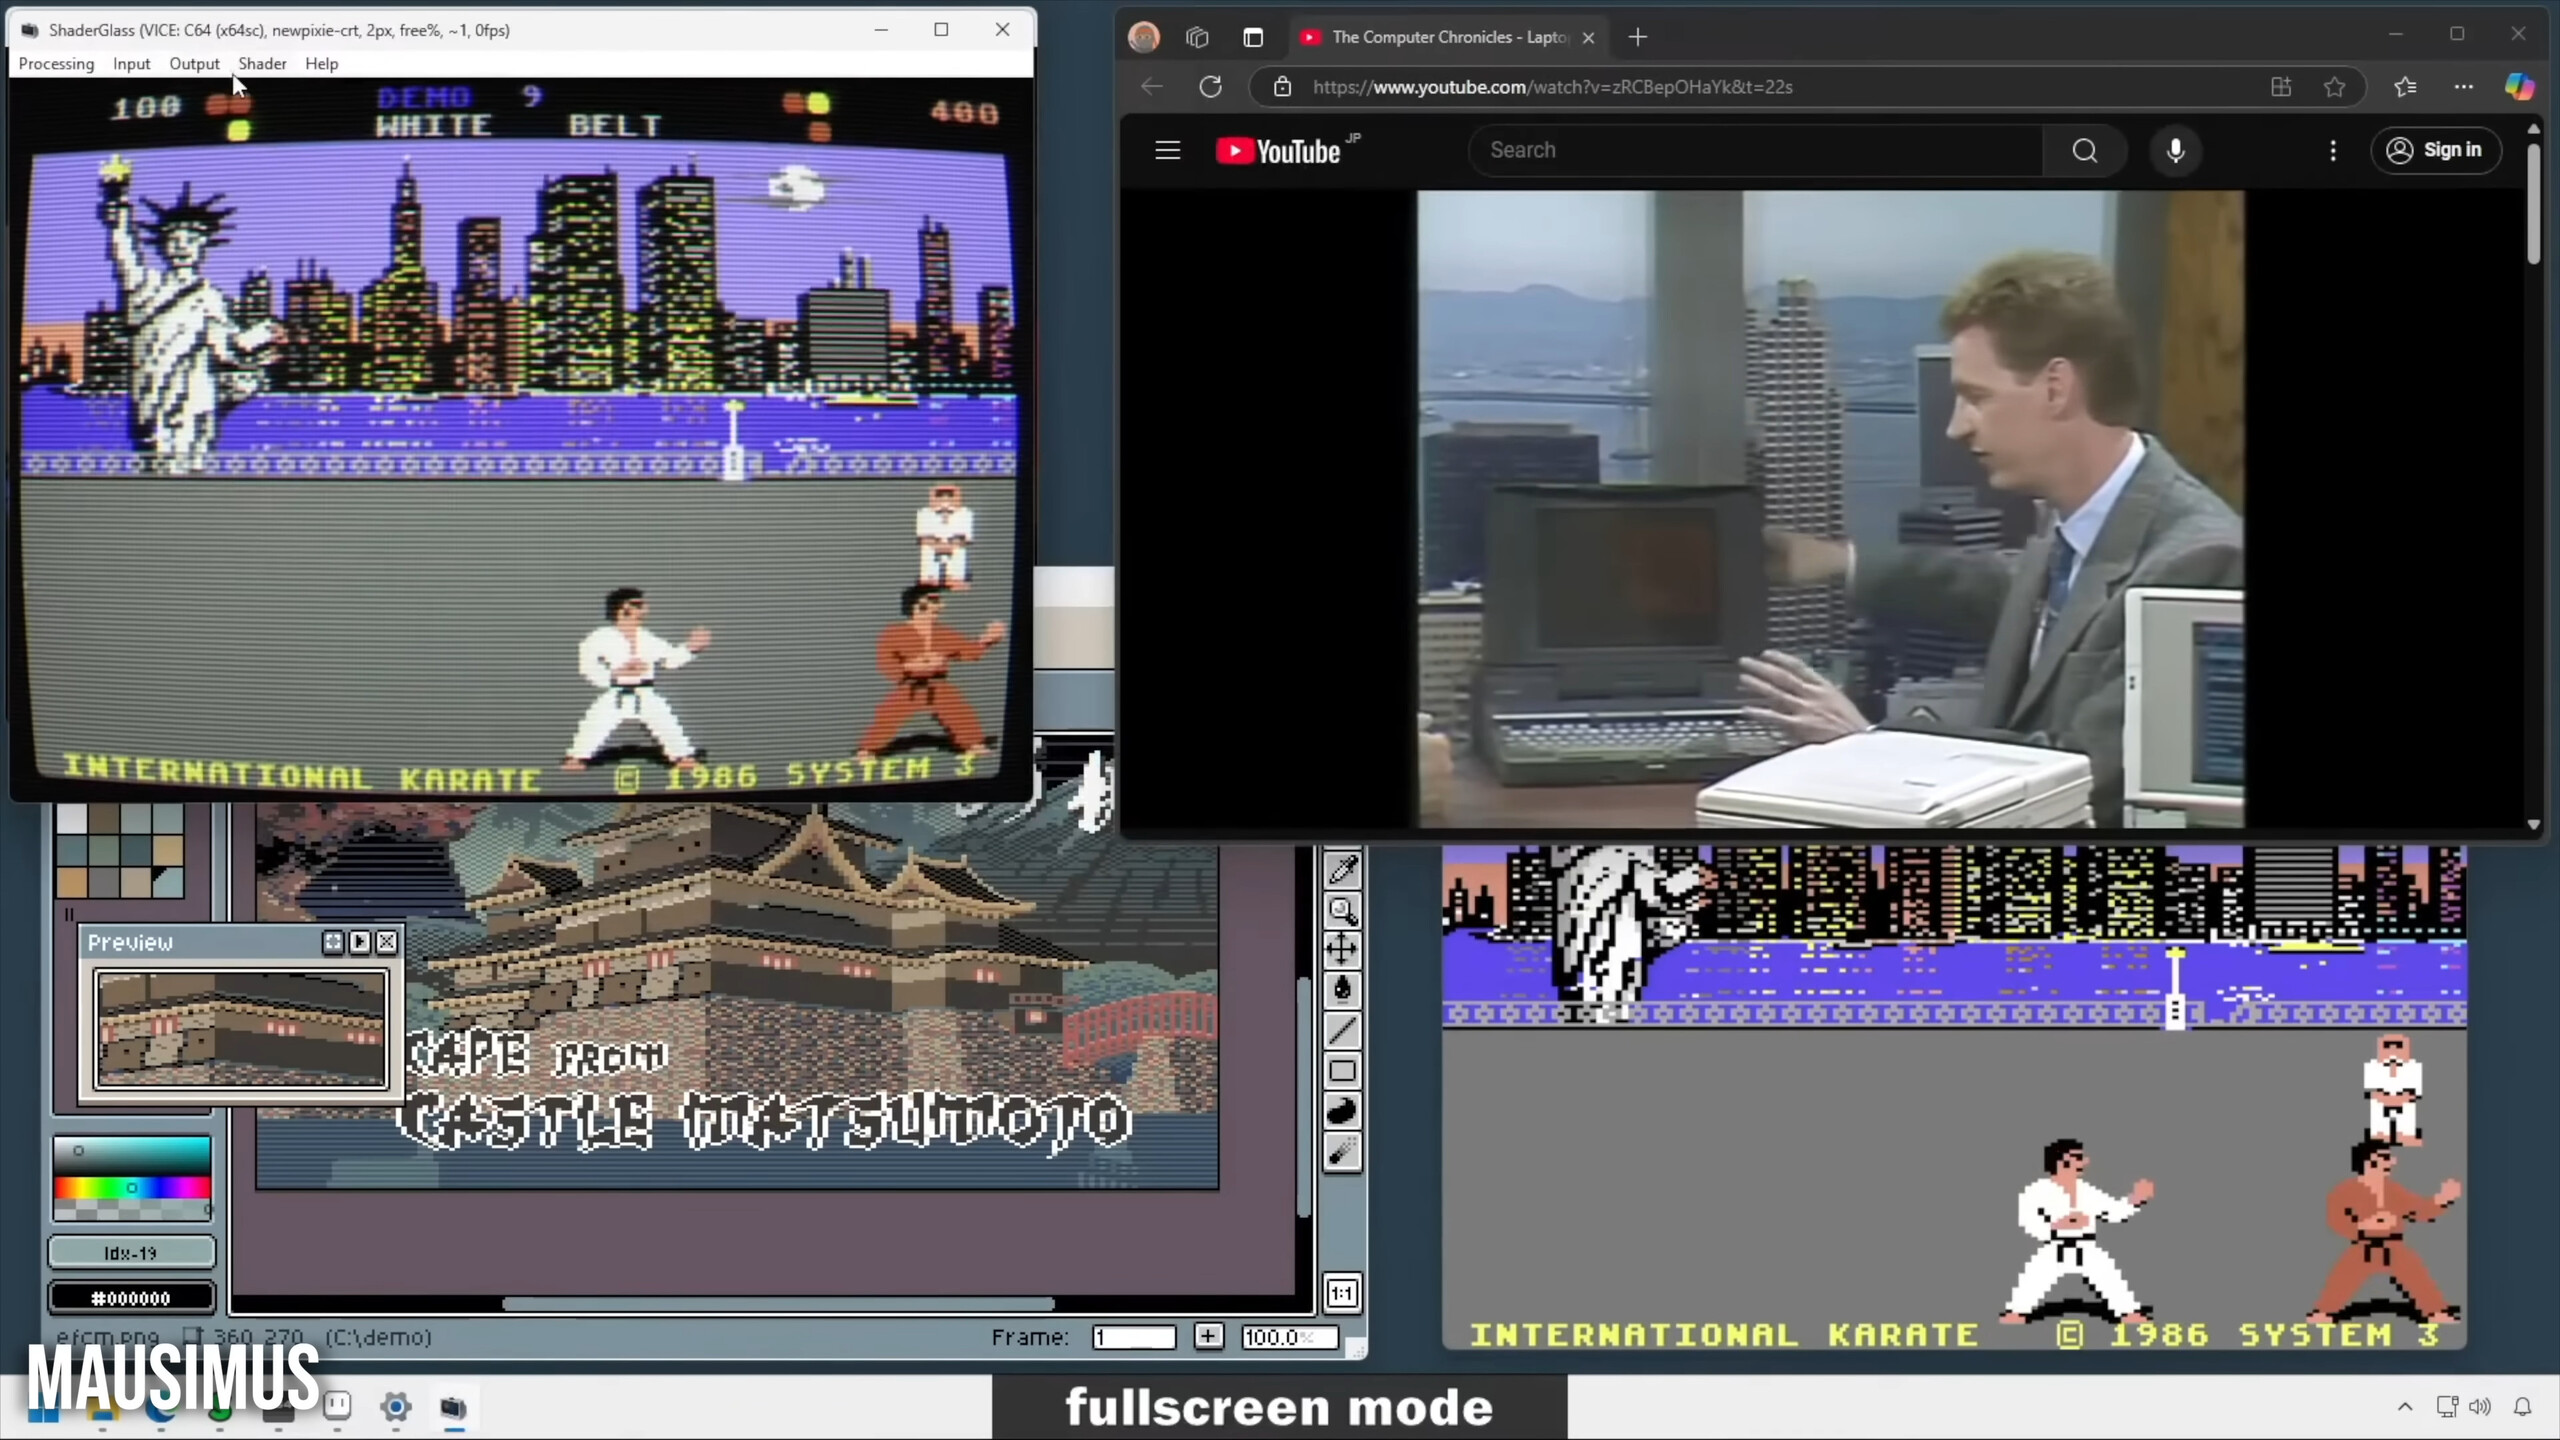Click the YouTube Search input field
Image resolution: width=2560 pixels, height=1440 pixels.
[1755, 150]
